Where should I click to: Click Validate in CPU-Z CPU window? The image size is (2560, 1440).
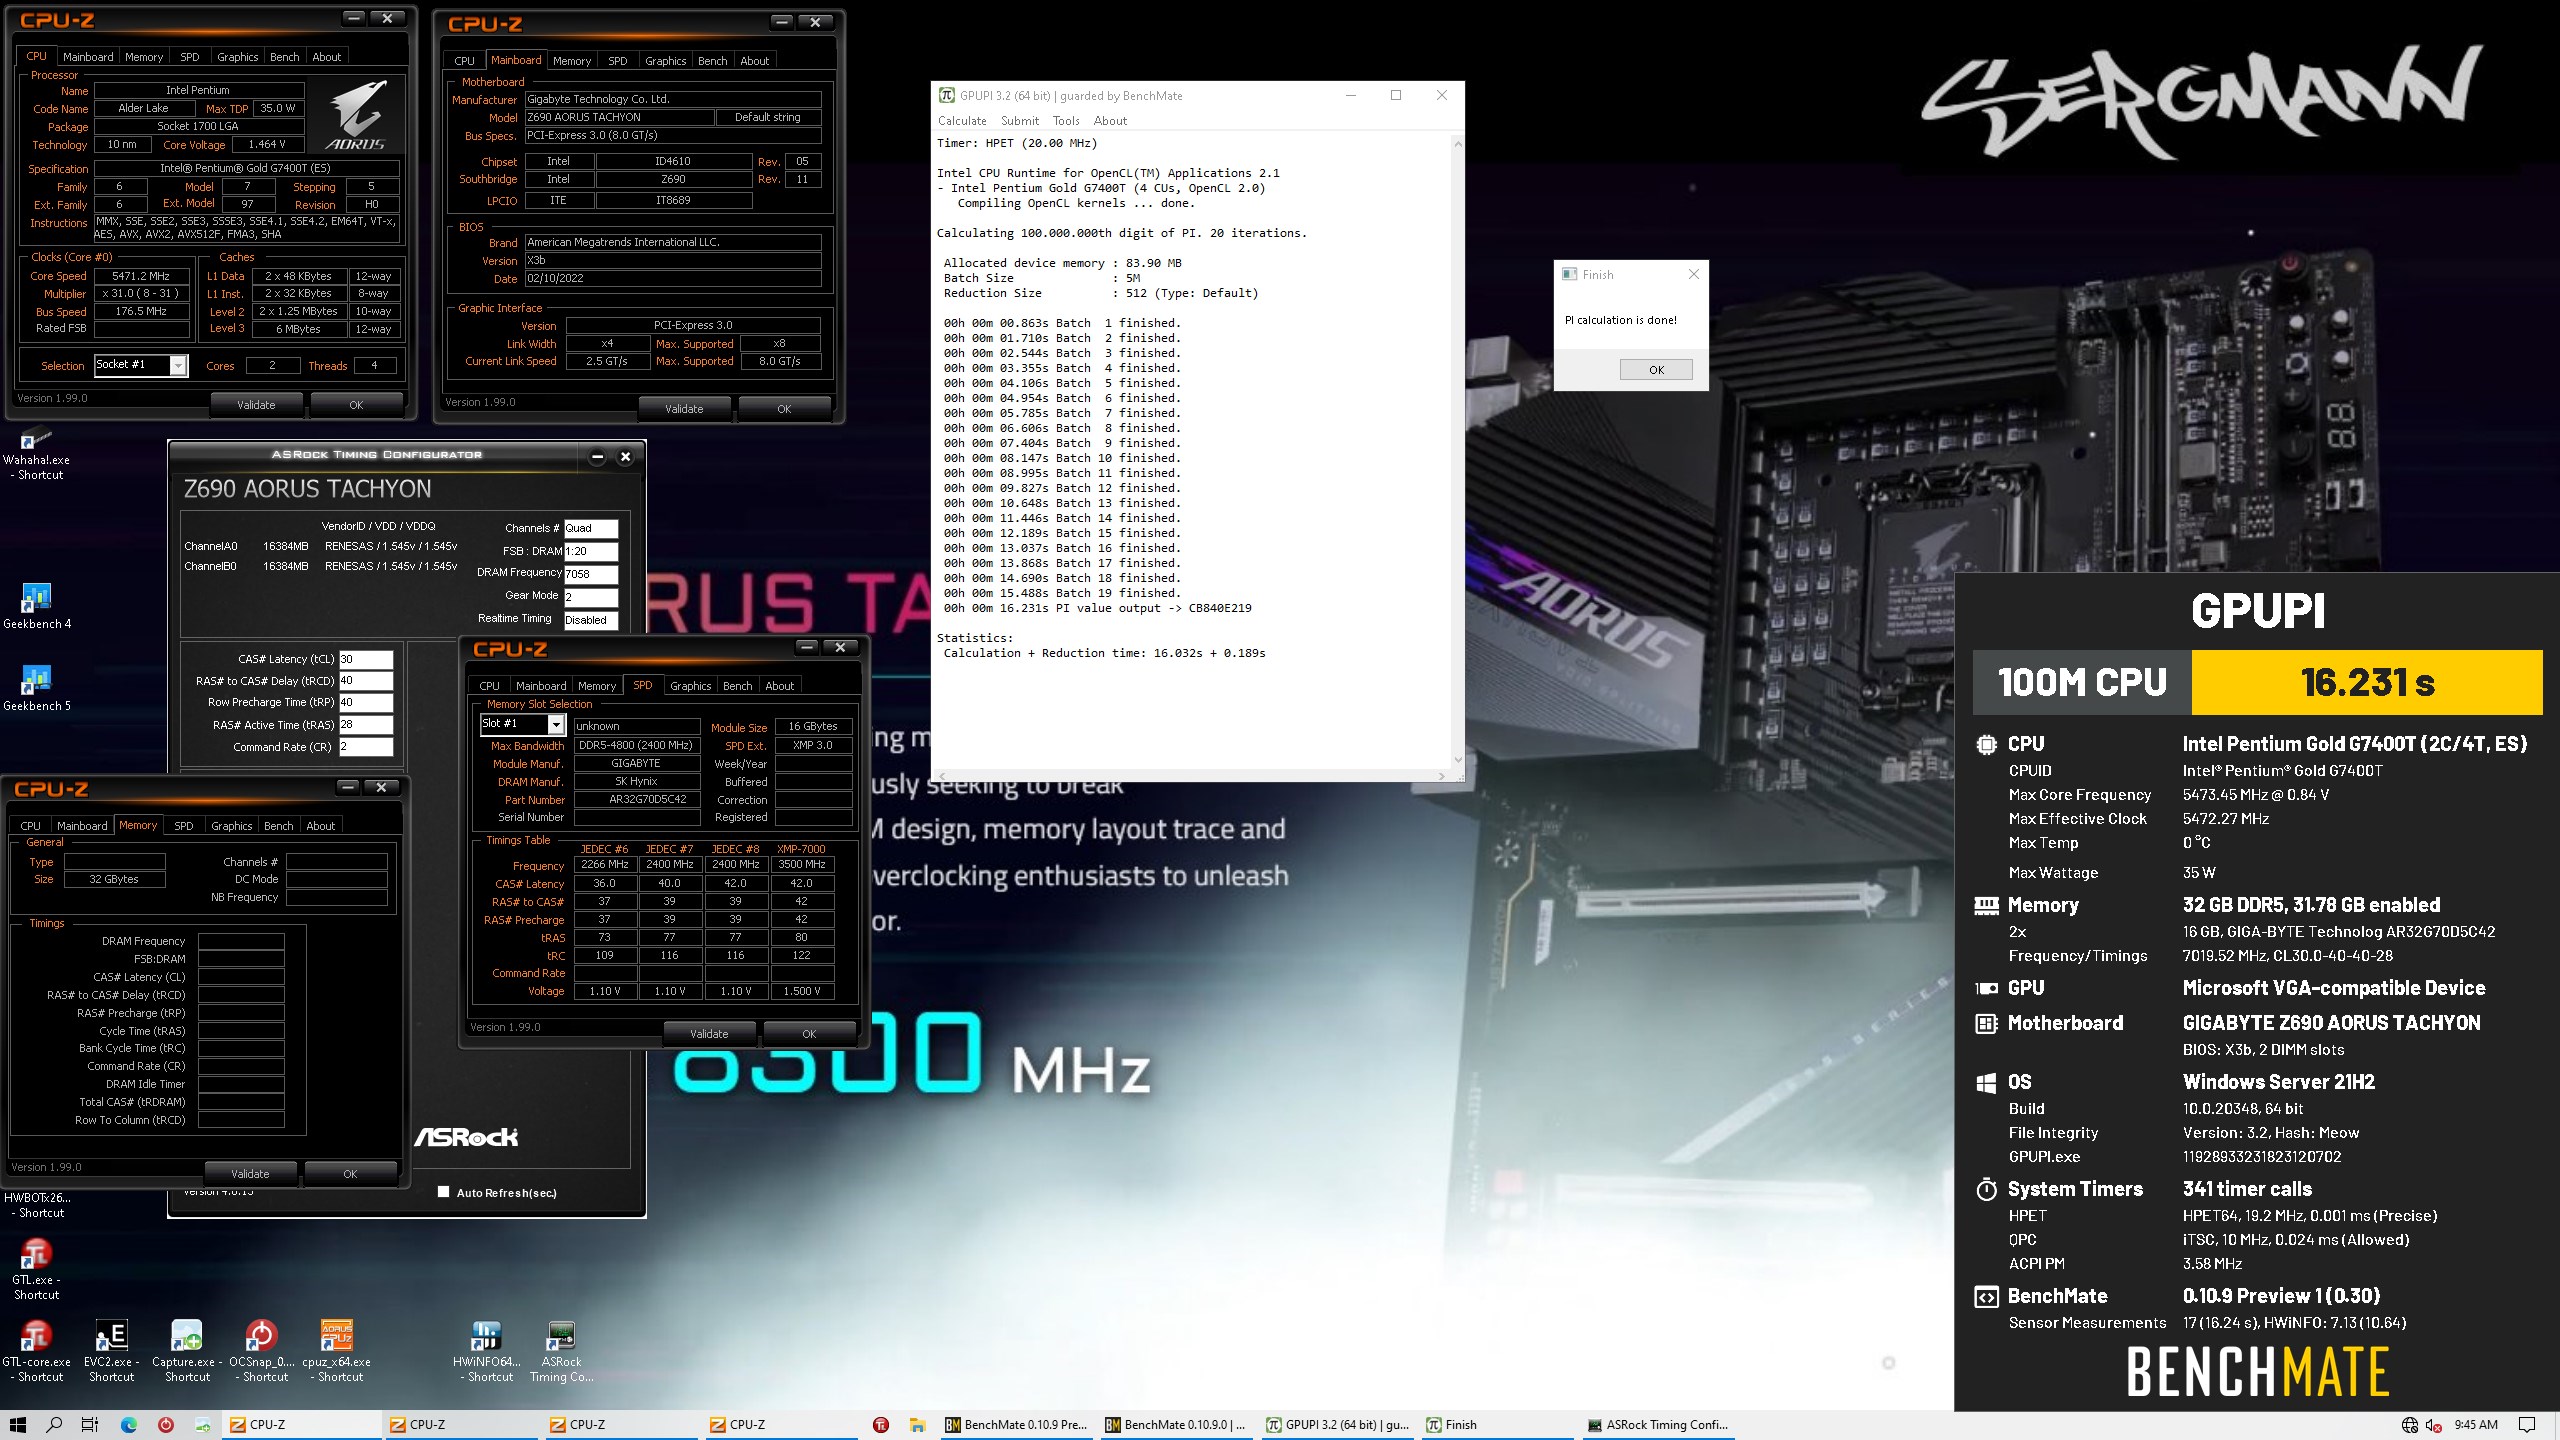click(x=256, y=405)
